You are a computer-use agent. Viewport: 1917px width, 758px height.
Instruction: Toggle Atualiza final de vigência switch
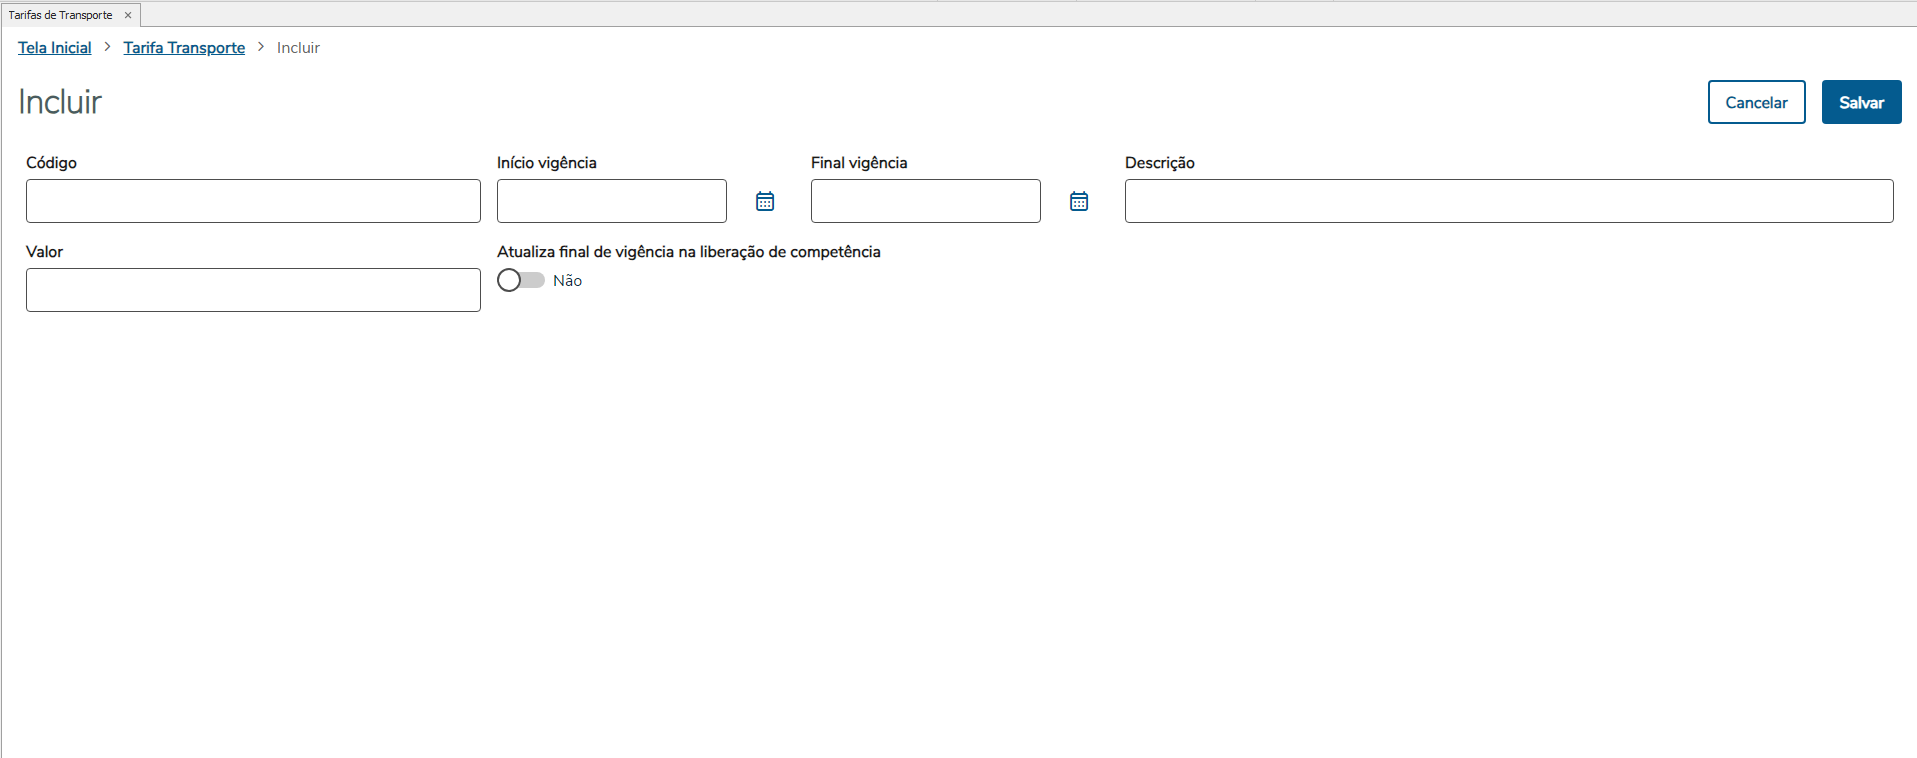(x=521, y=280)
